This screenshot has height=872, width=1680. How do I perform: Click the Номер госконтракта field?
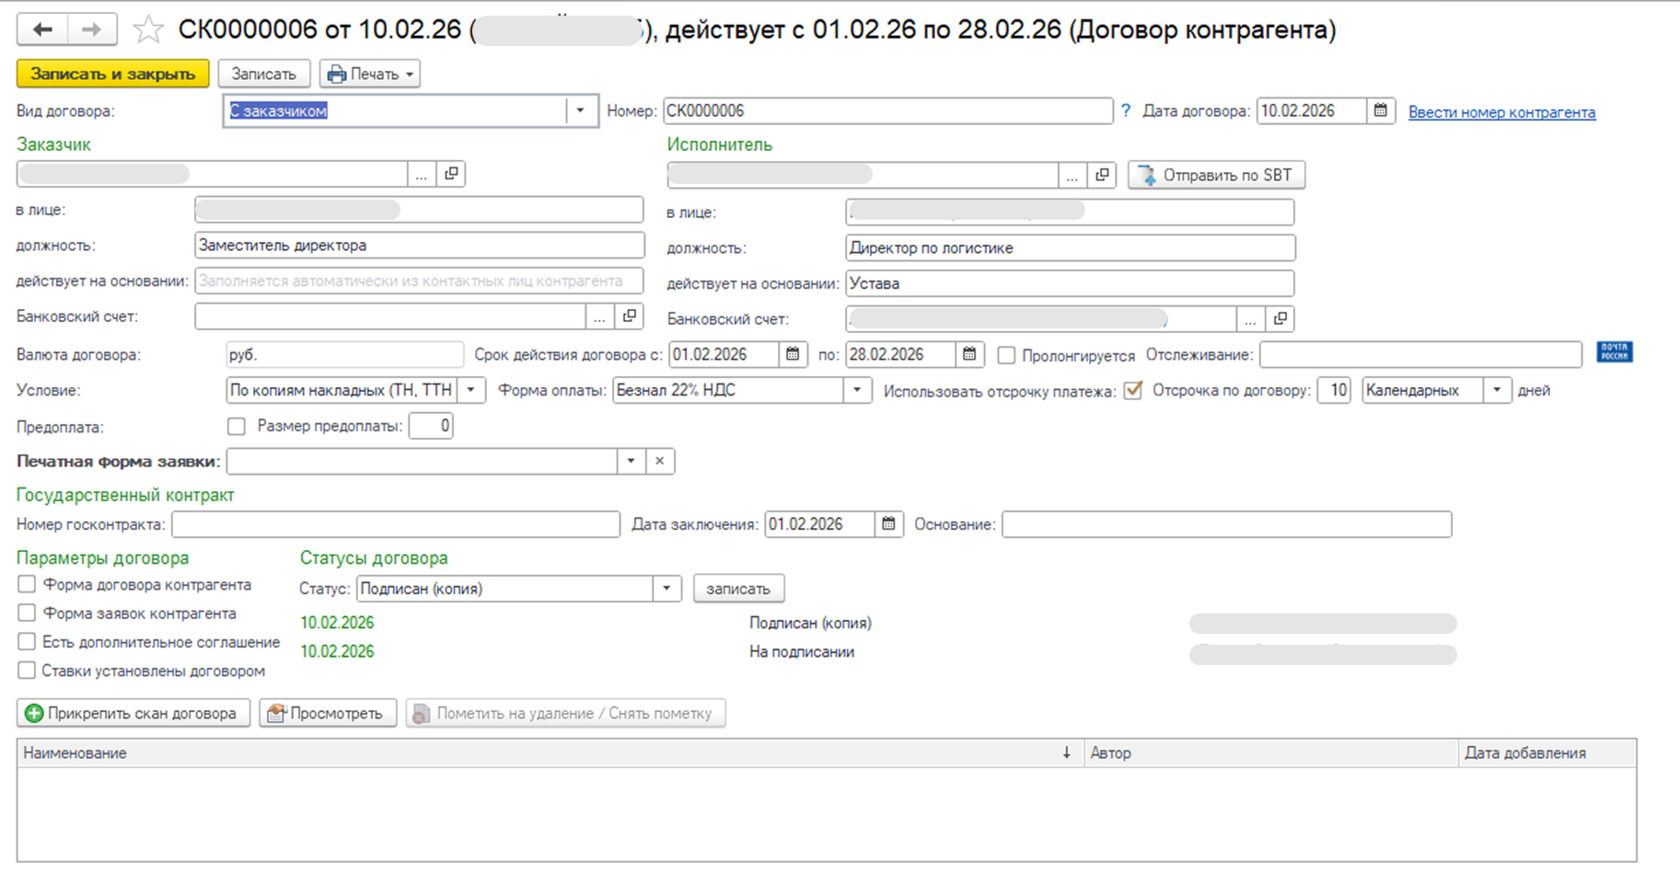coord(396,524)
